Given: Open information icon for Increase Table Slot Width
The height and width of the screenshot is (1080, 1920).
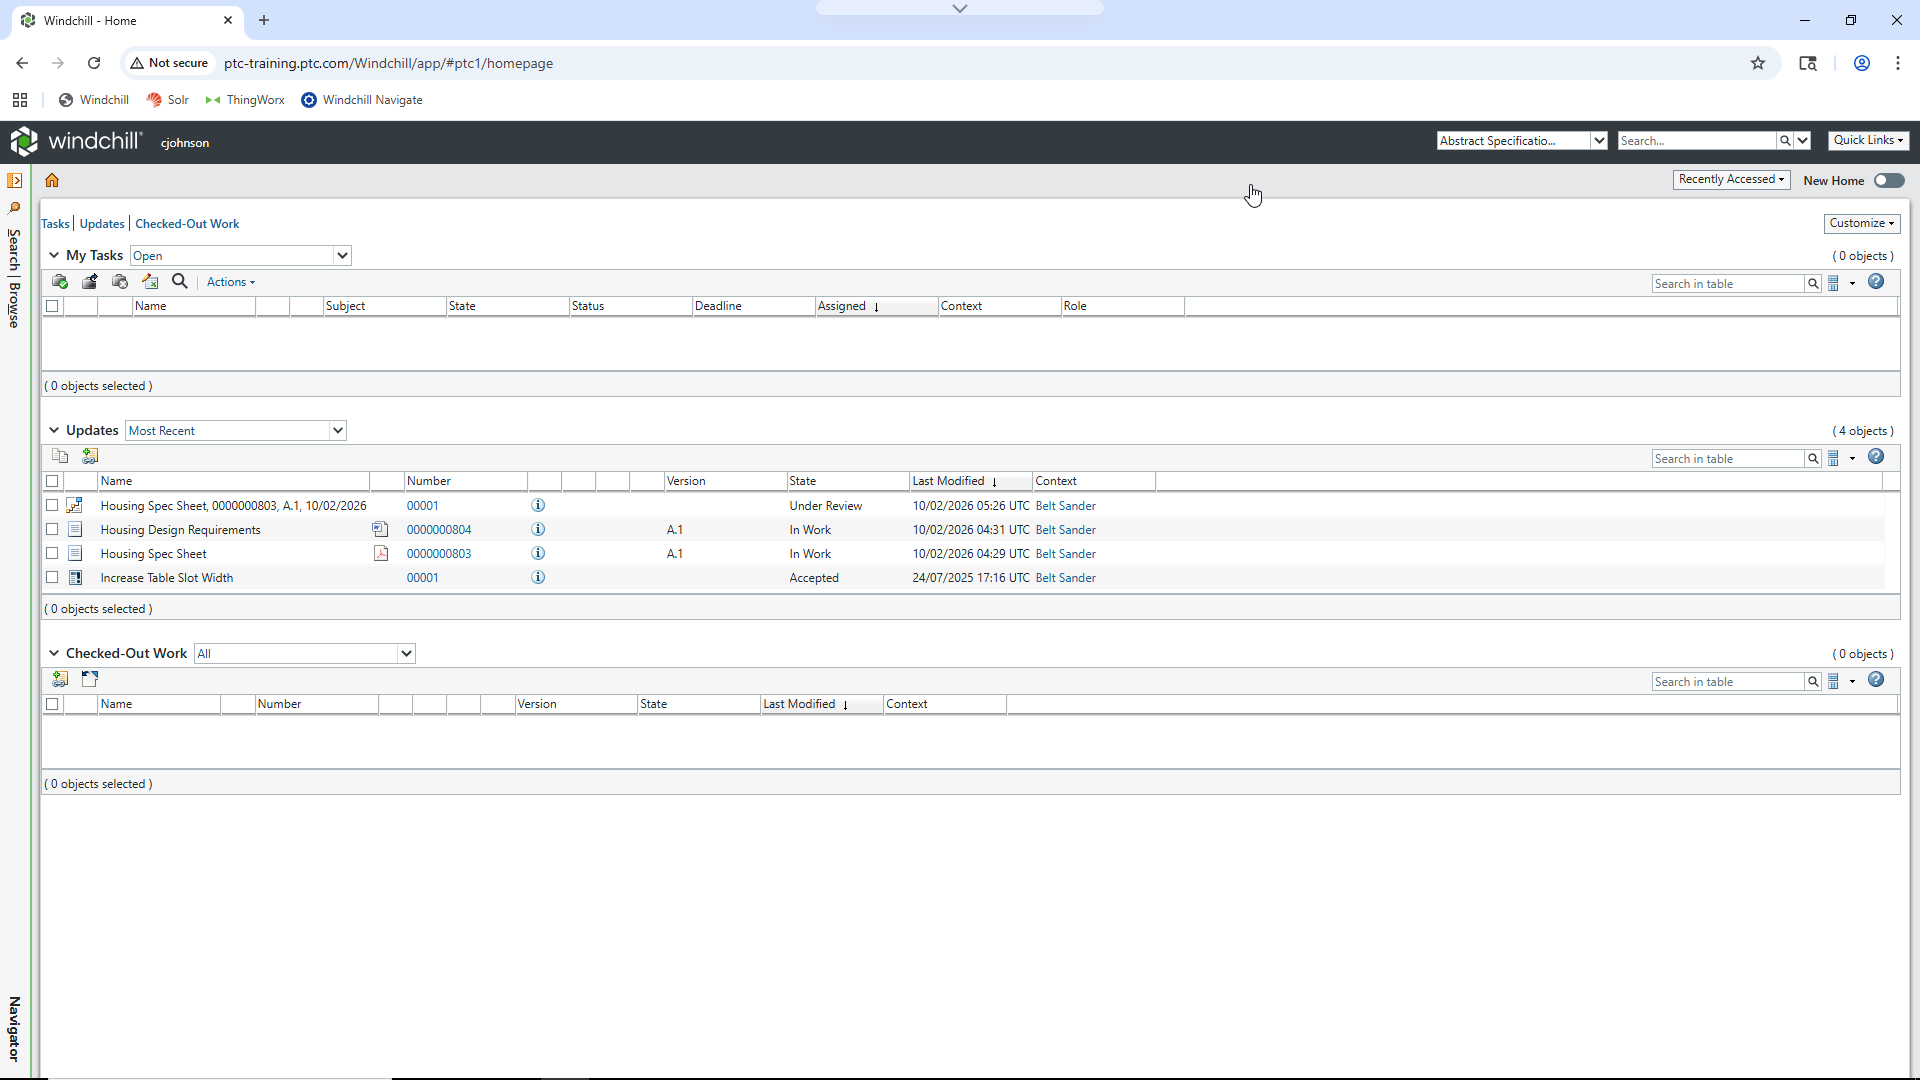Looking at the screenshot, I should pos(538,578).
